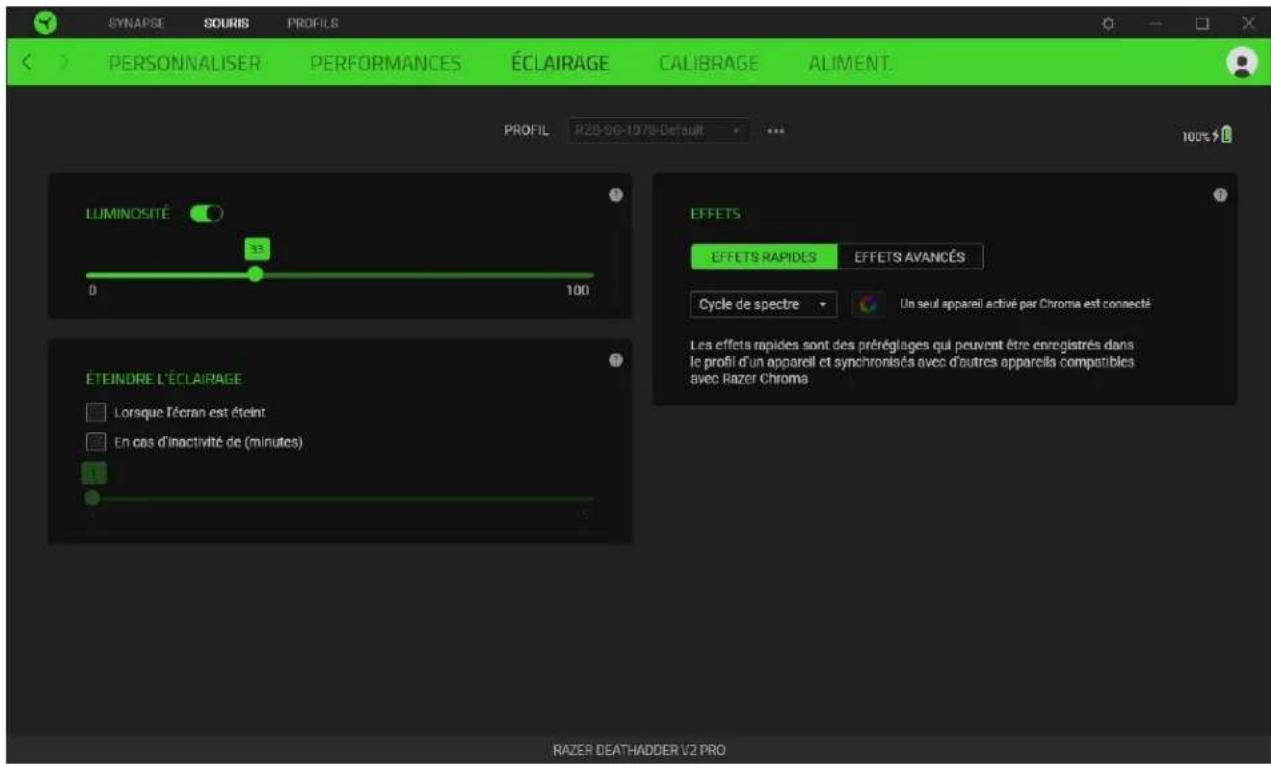The image size is (1271, 764).
Task: Open the Personnaliser tab
Action: click(x=184, y=63)
